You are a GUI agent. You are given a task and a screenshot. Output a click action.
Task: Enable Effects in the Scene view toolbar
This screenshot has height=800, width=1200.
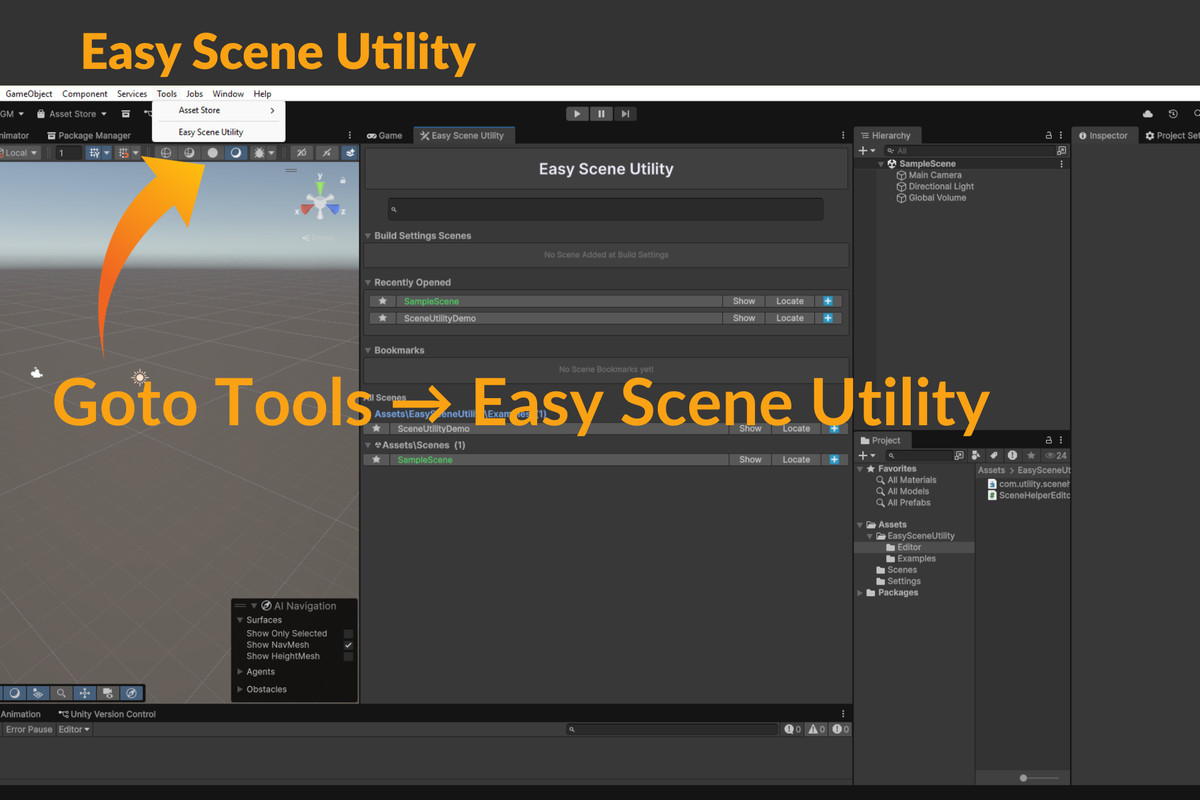[236, 152]
